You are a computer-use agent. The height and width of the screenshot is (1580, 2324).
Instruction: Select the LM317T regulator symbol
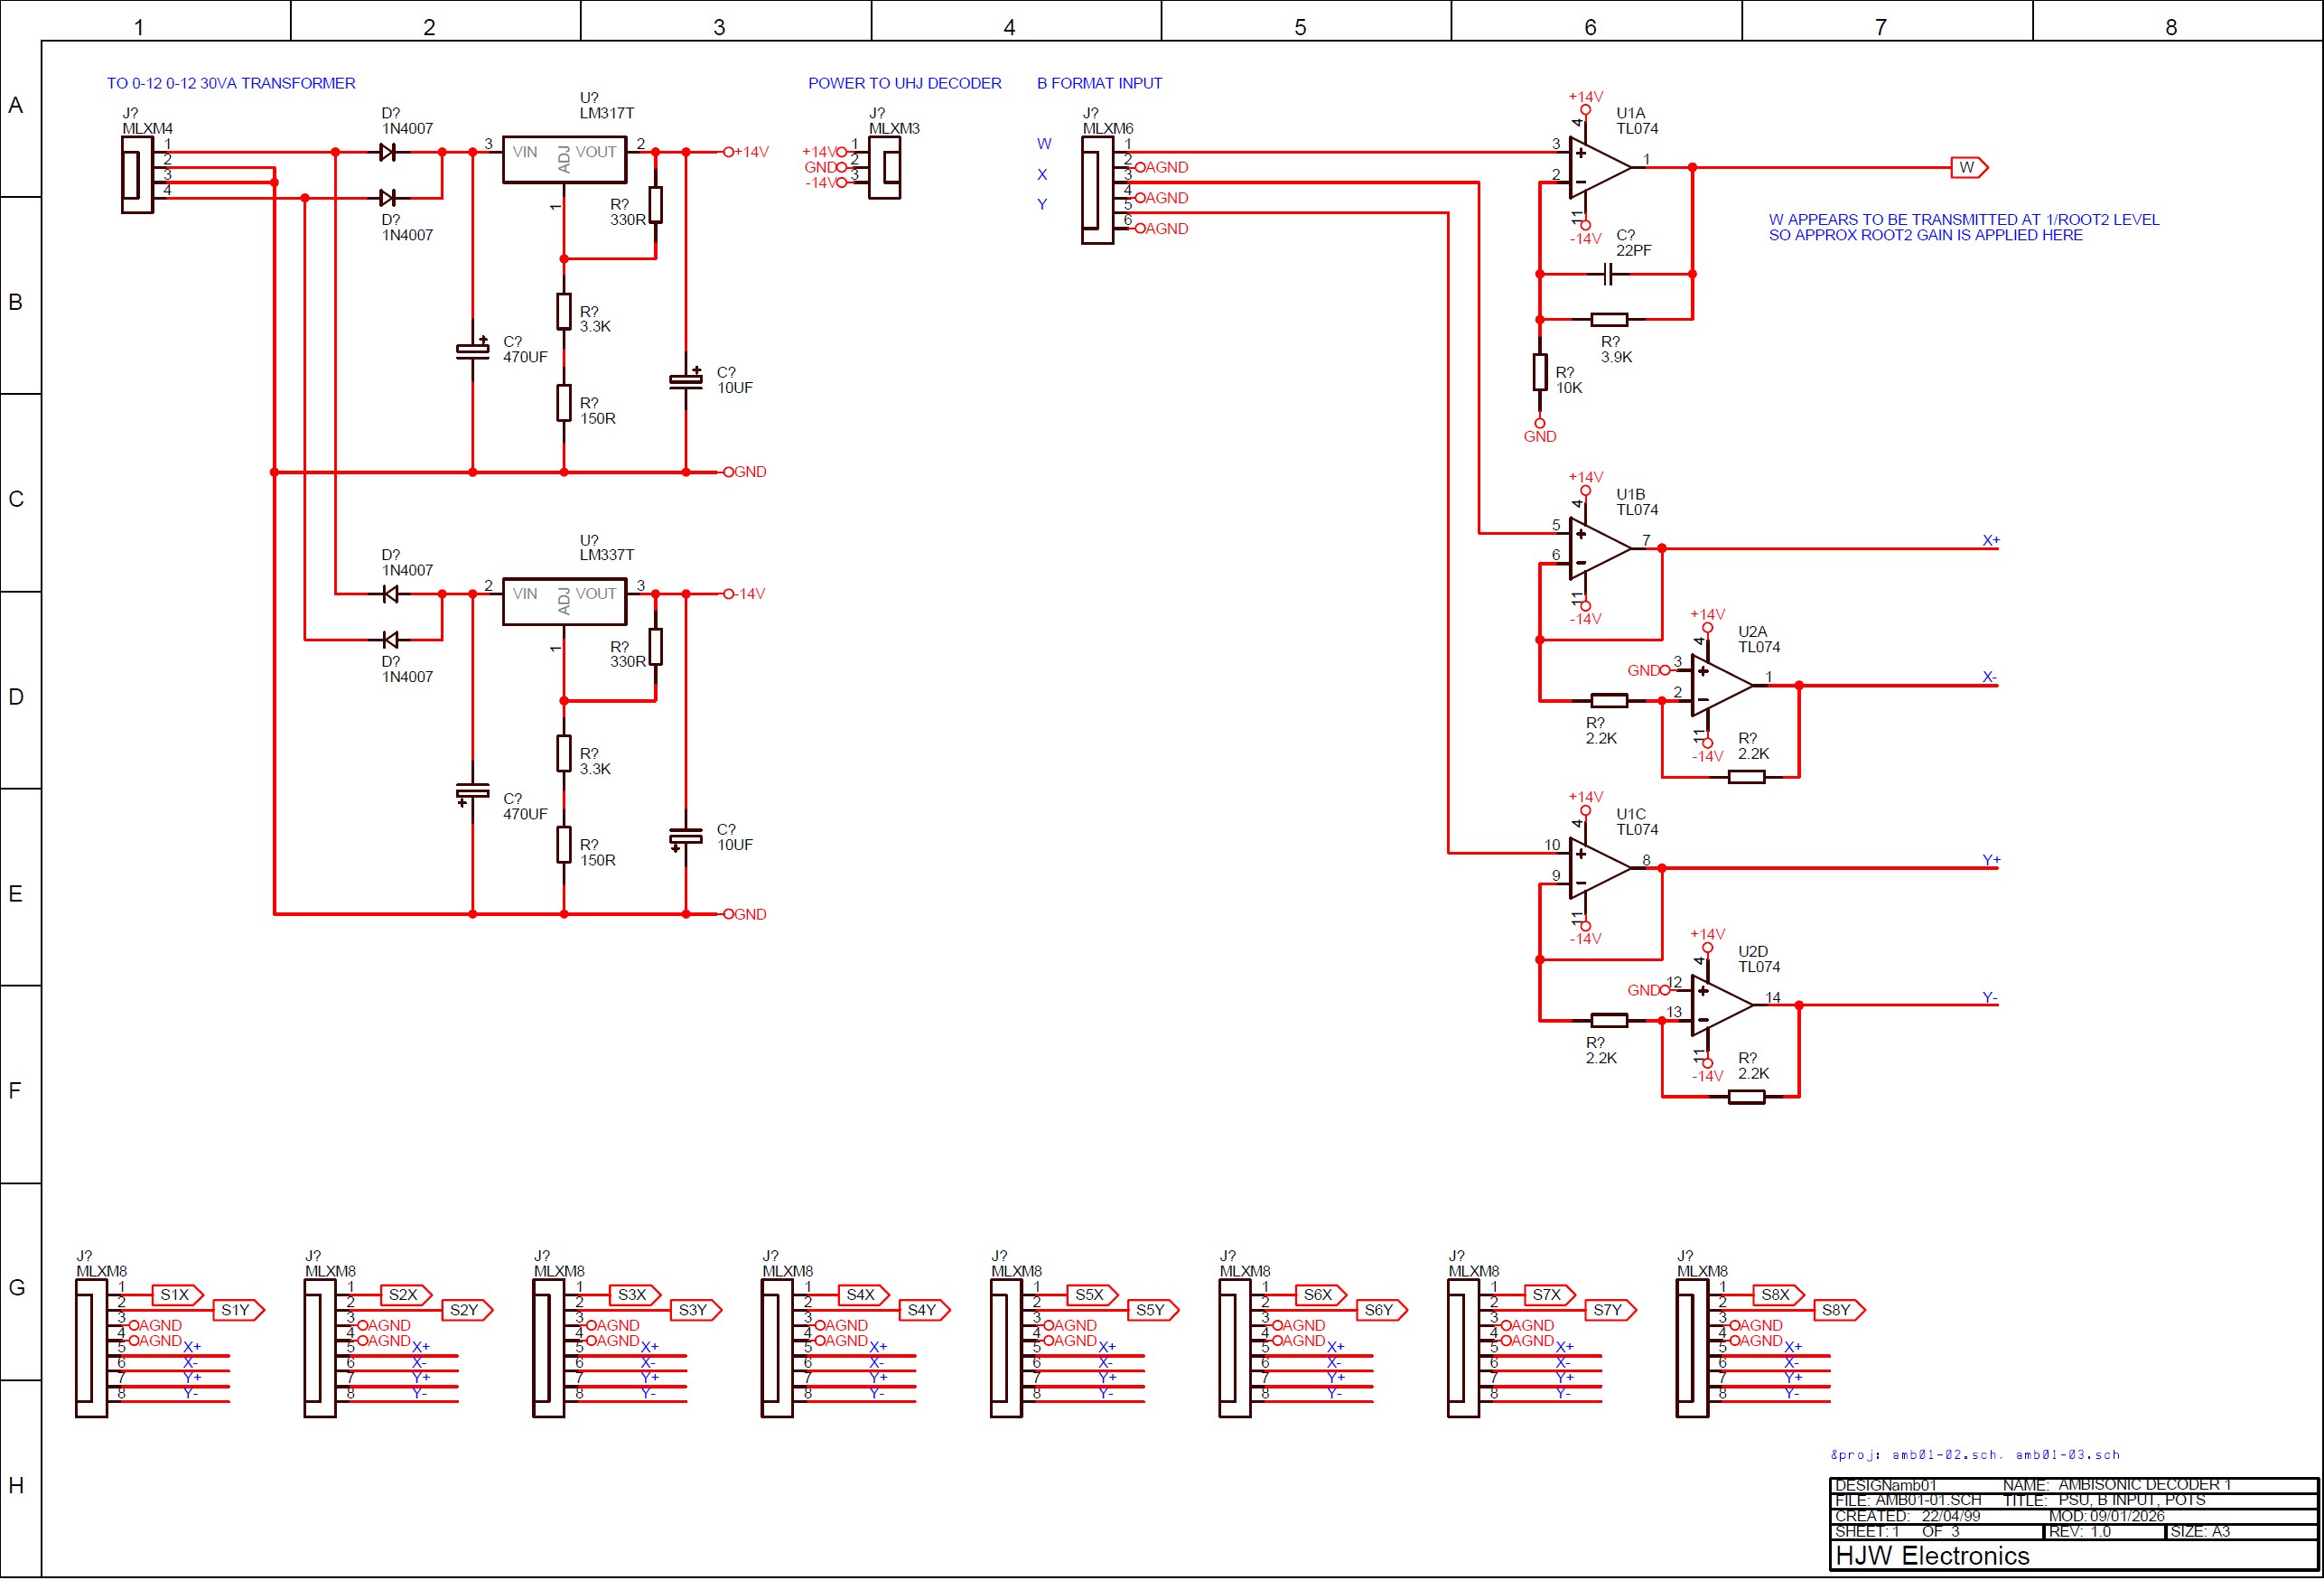tap(564, 159)
